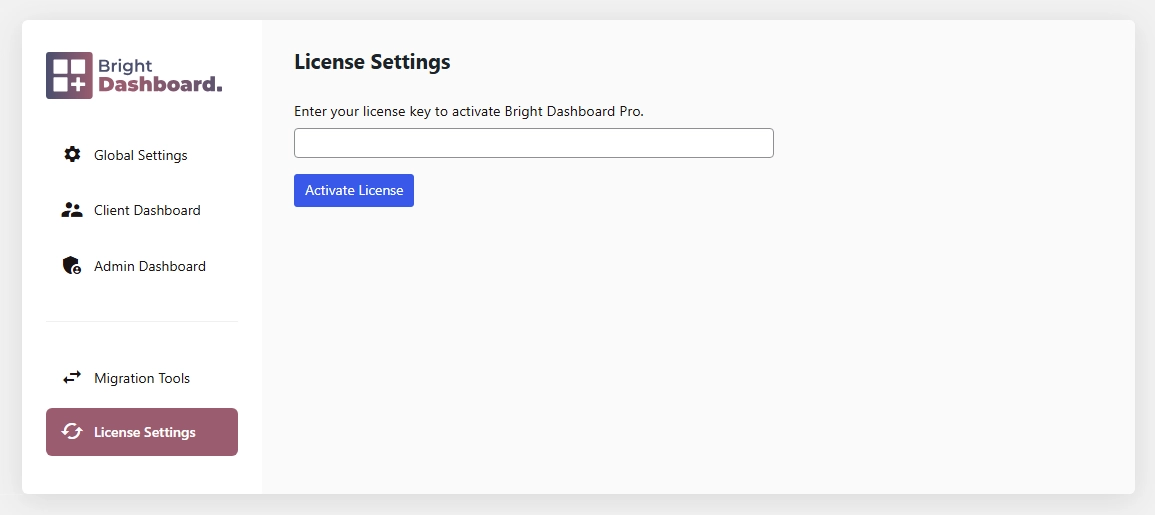1155x515 pixels.
Task: Click the gear icon for Global Settings
Action: tap(72, 155)
